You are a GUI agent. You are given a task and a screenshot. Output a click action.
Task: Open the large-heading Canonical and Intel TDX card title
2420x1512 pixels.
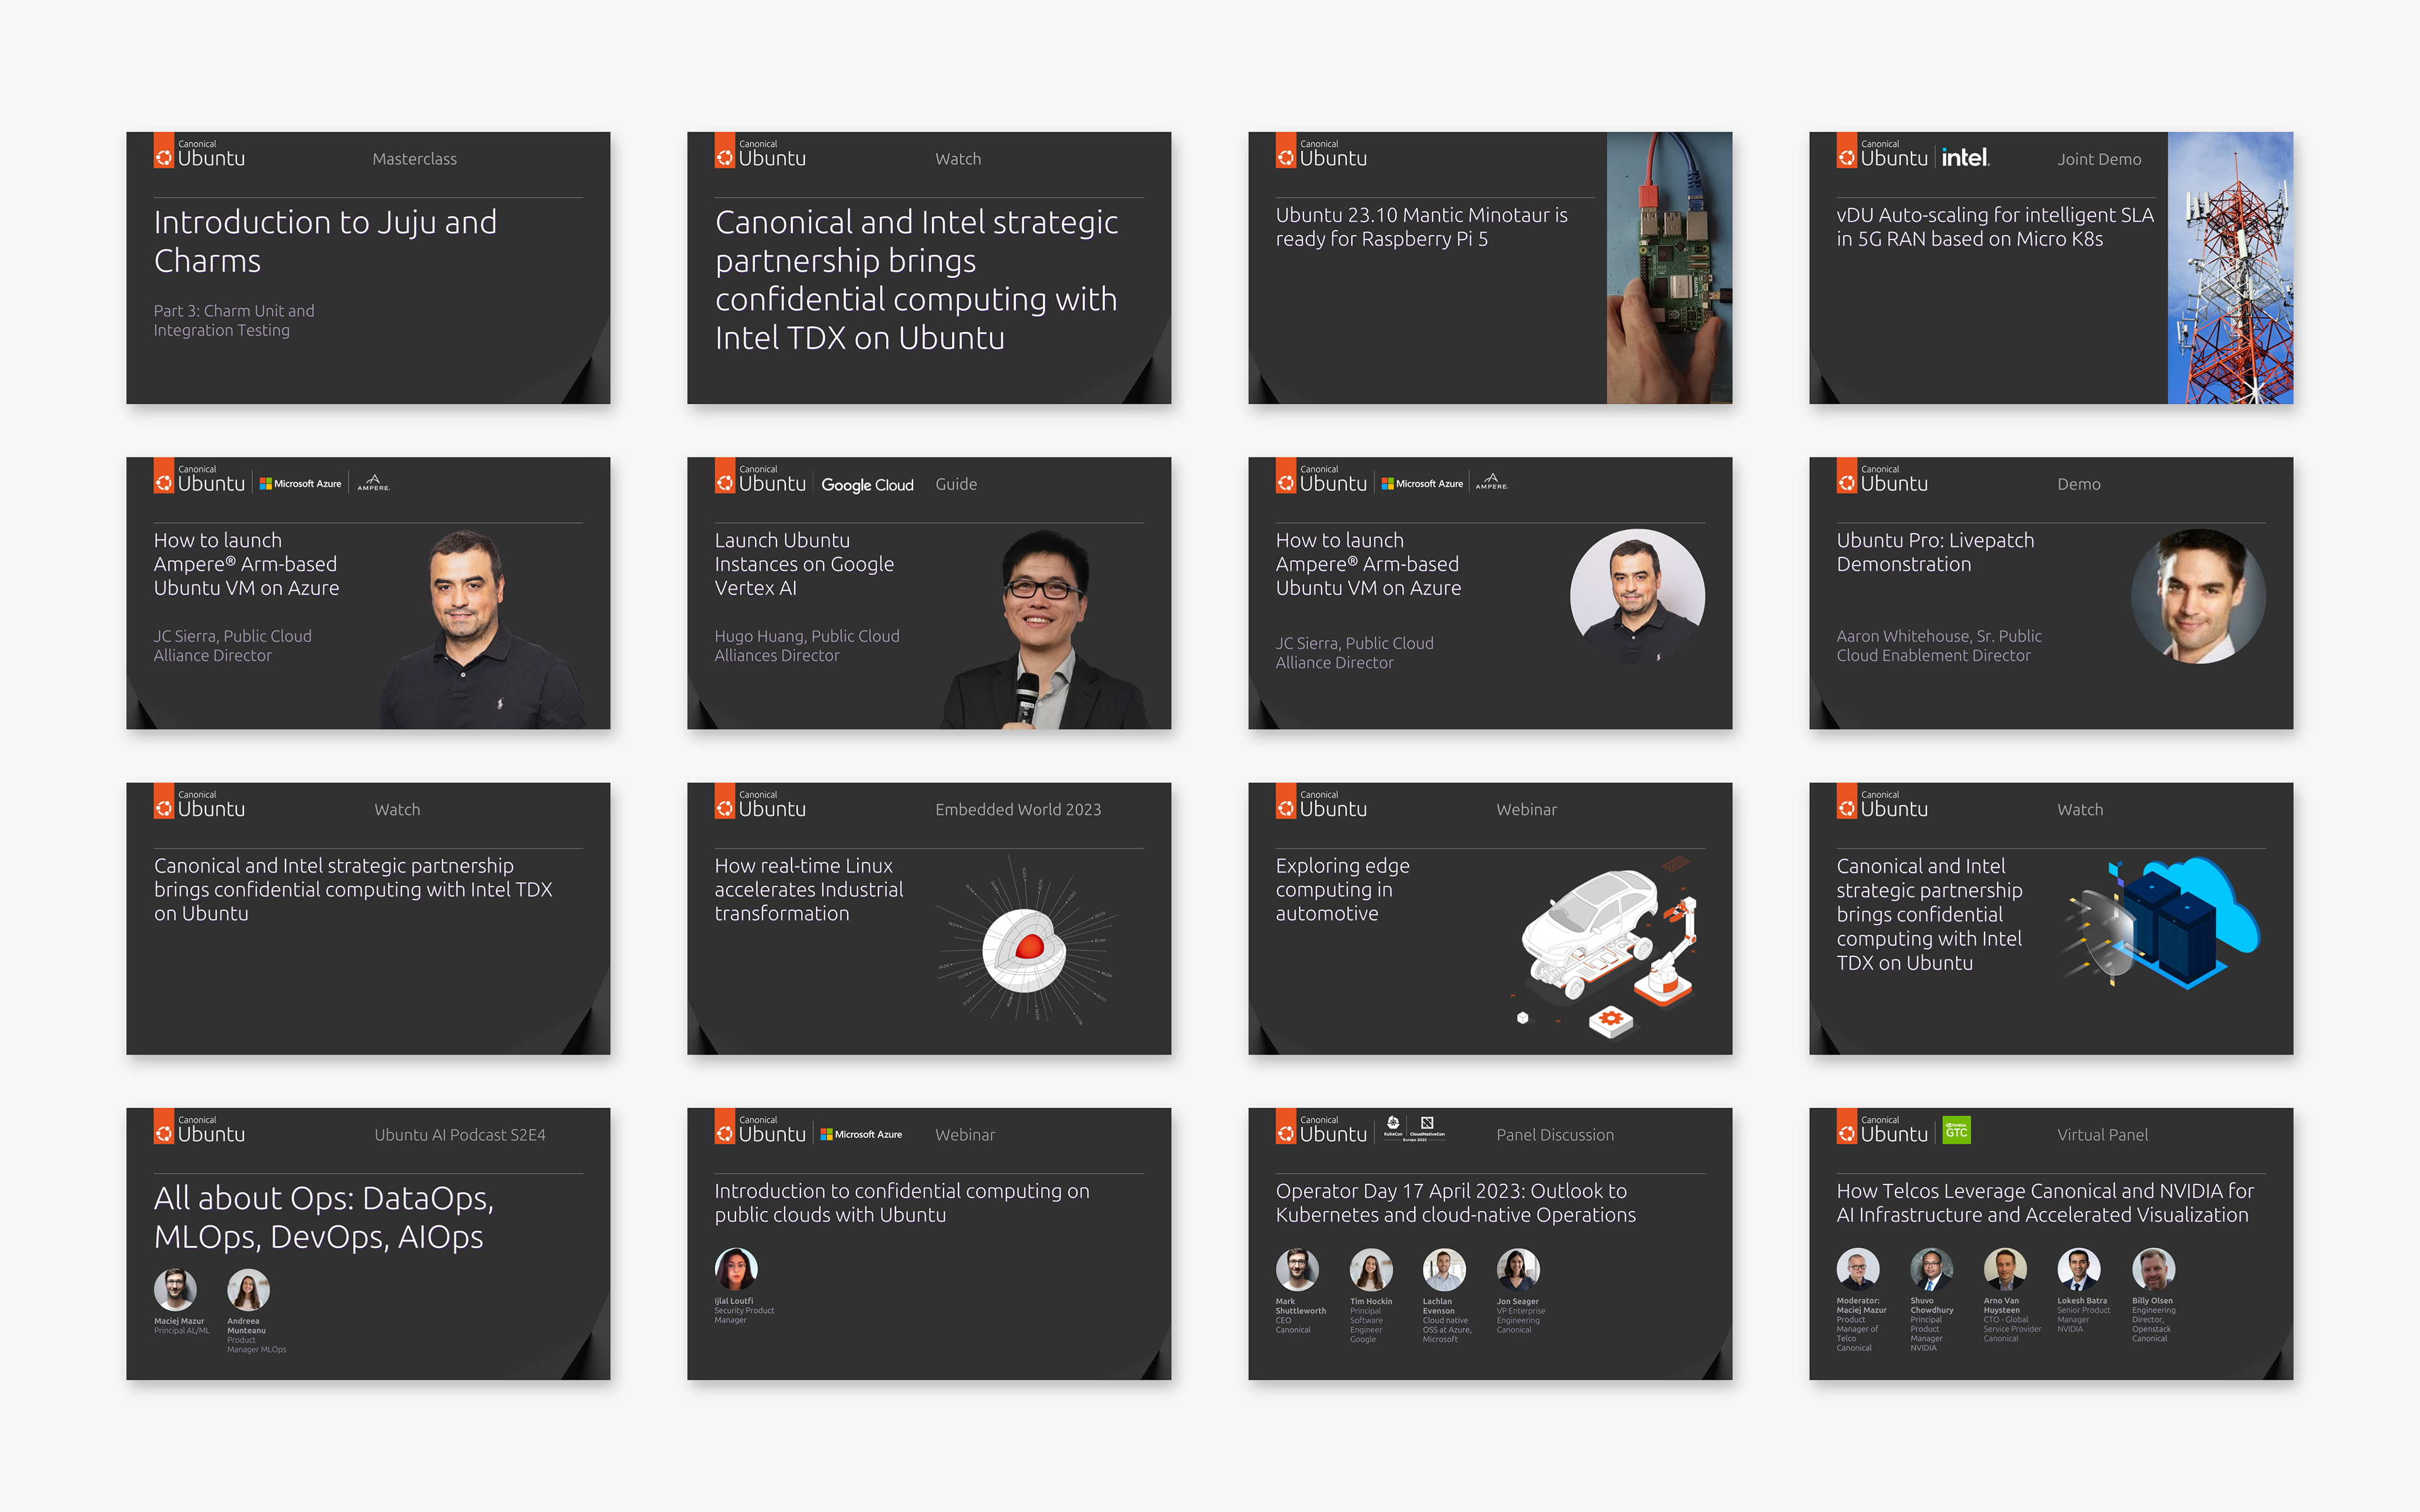[x=916, y=280]
